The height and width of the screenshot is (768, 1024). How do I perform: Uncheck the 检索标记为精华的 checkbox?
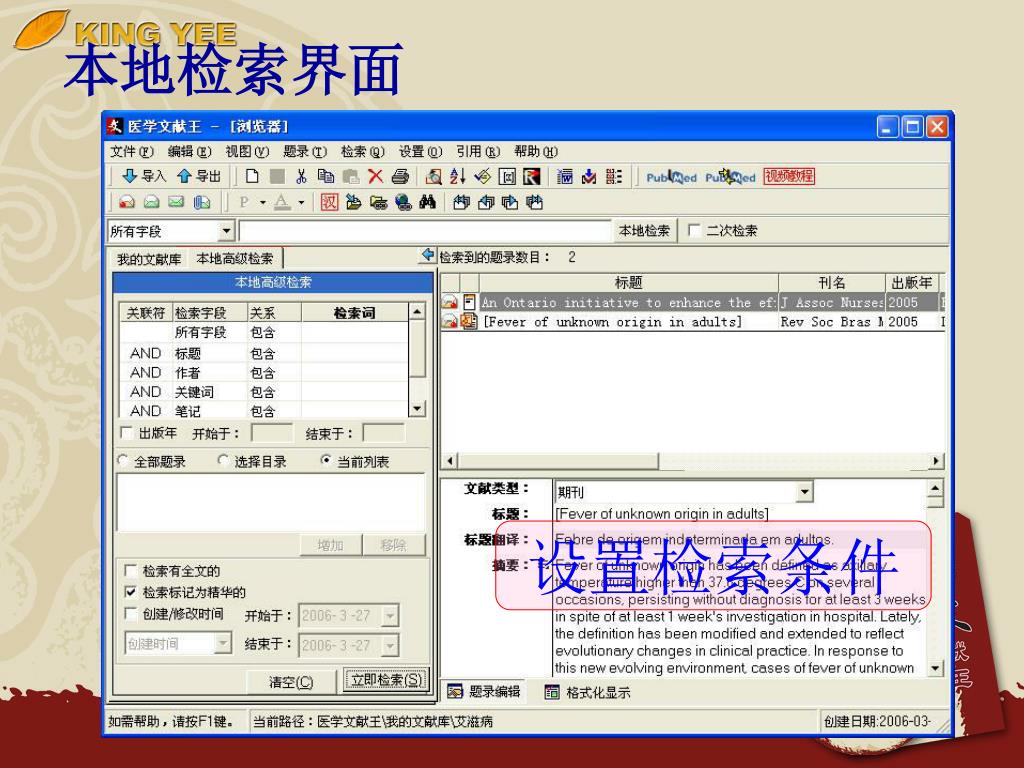131,592
